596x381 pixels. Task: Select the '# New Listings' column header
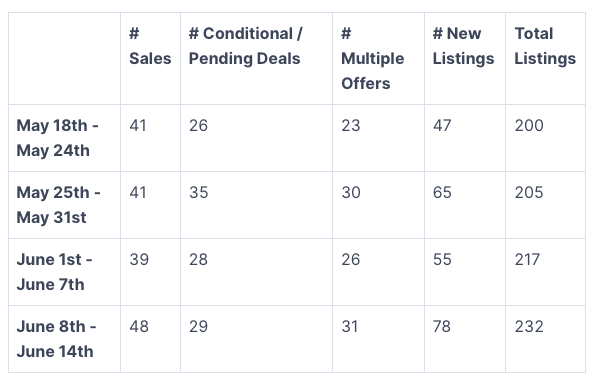pos(463,46)
